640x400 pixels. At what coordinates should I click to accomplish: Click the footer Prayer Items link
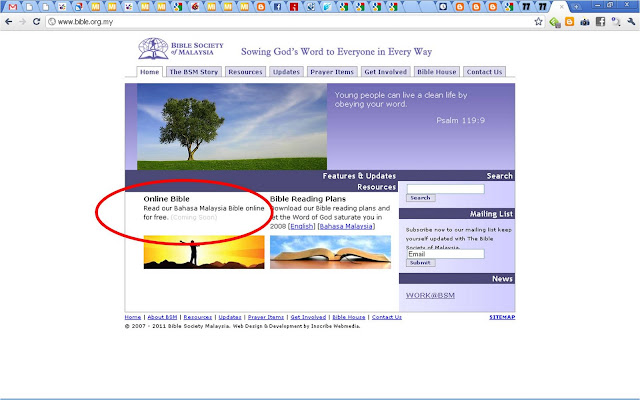point(266,317)
